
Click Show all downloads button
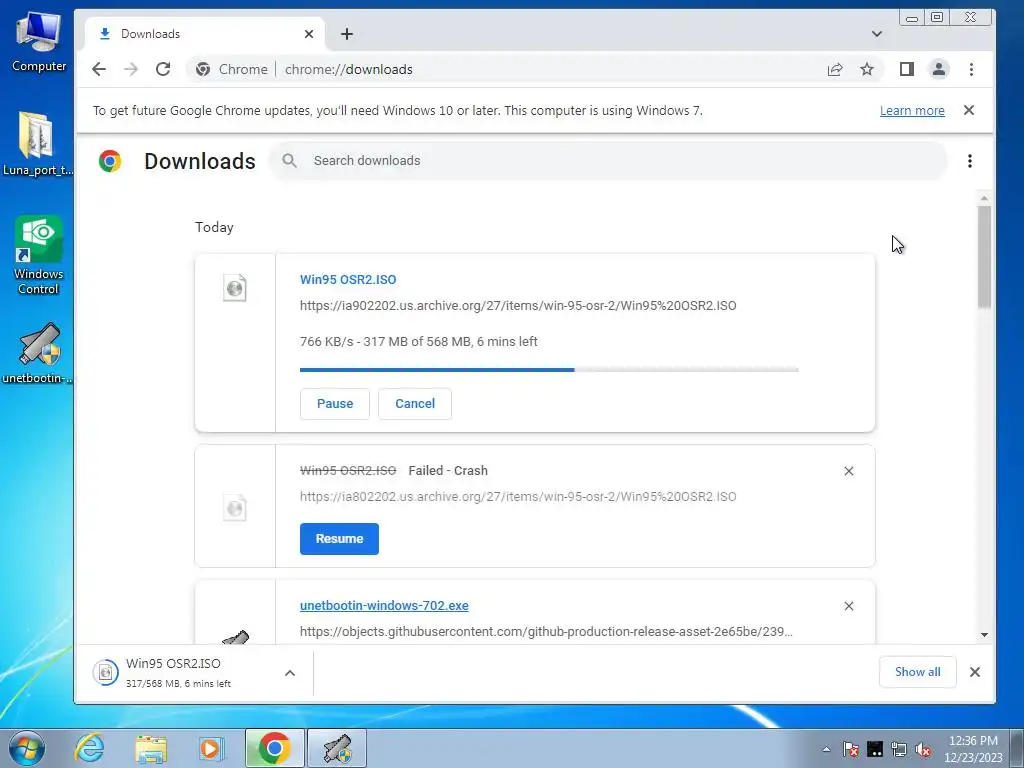click(918, 672)
